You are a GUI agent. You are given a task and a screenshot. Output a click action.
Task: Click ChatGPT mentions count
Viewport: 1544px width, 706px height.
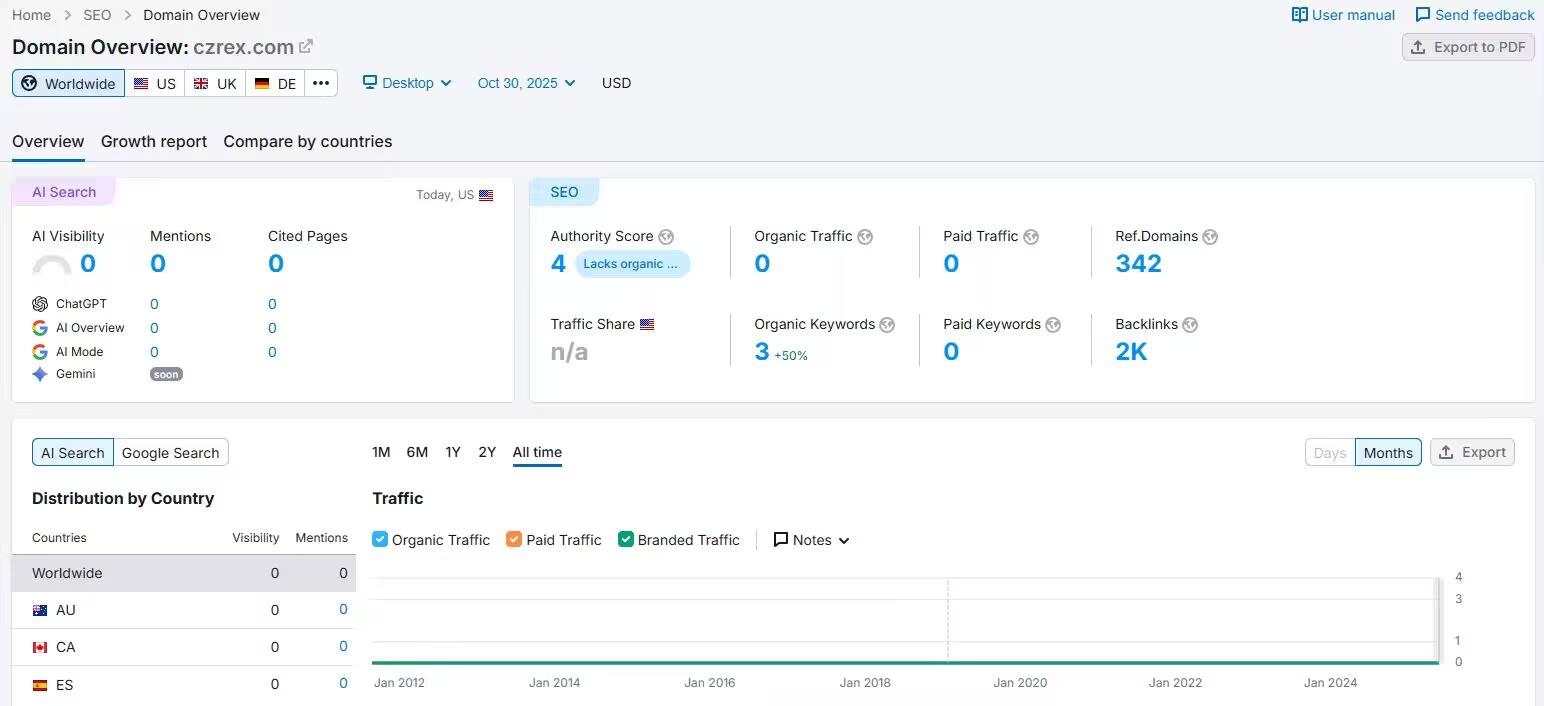pos(154,304)
